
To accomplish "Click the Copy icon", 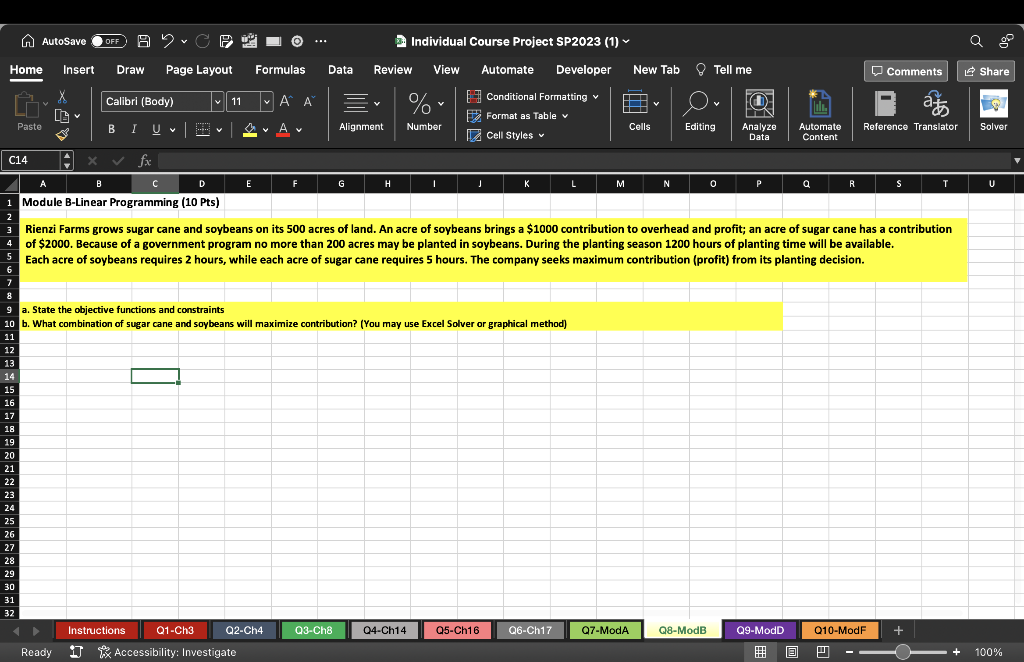I will point(62,116).
